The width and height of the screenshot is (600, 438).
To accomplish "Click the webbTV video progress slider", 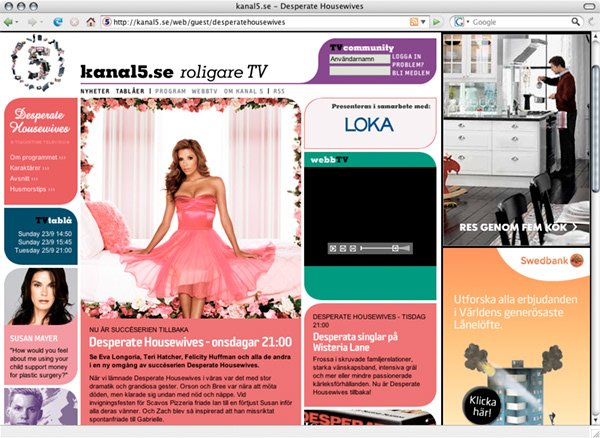I will [x=379, y=248].
